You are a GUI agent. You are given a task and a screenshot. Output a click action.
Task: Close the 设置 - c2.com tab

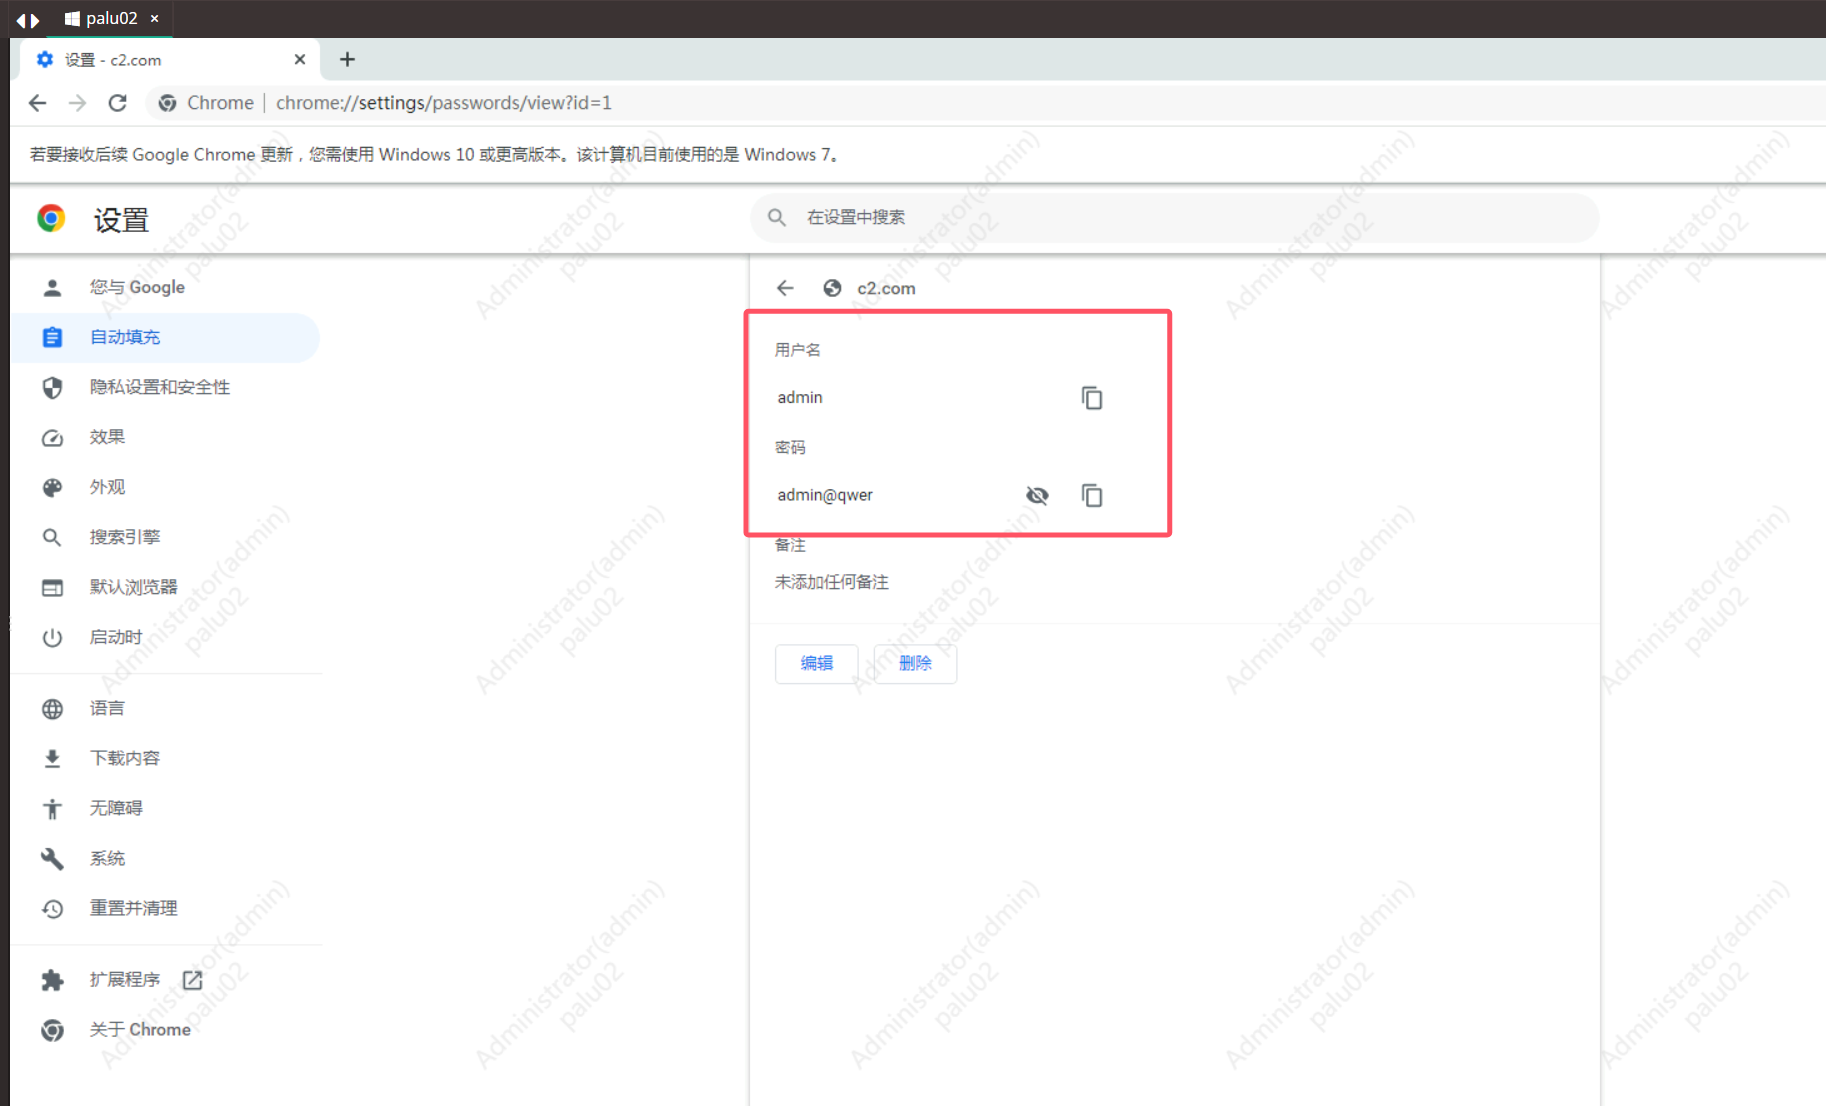coord(299,60)
